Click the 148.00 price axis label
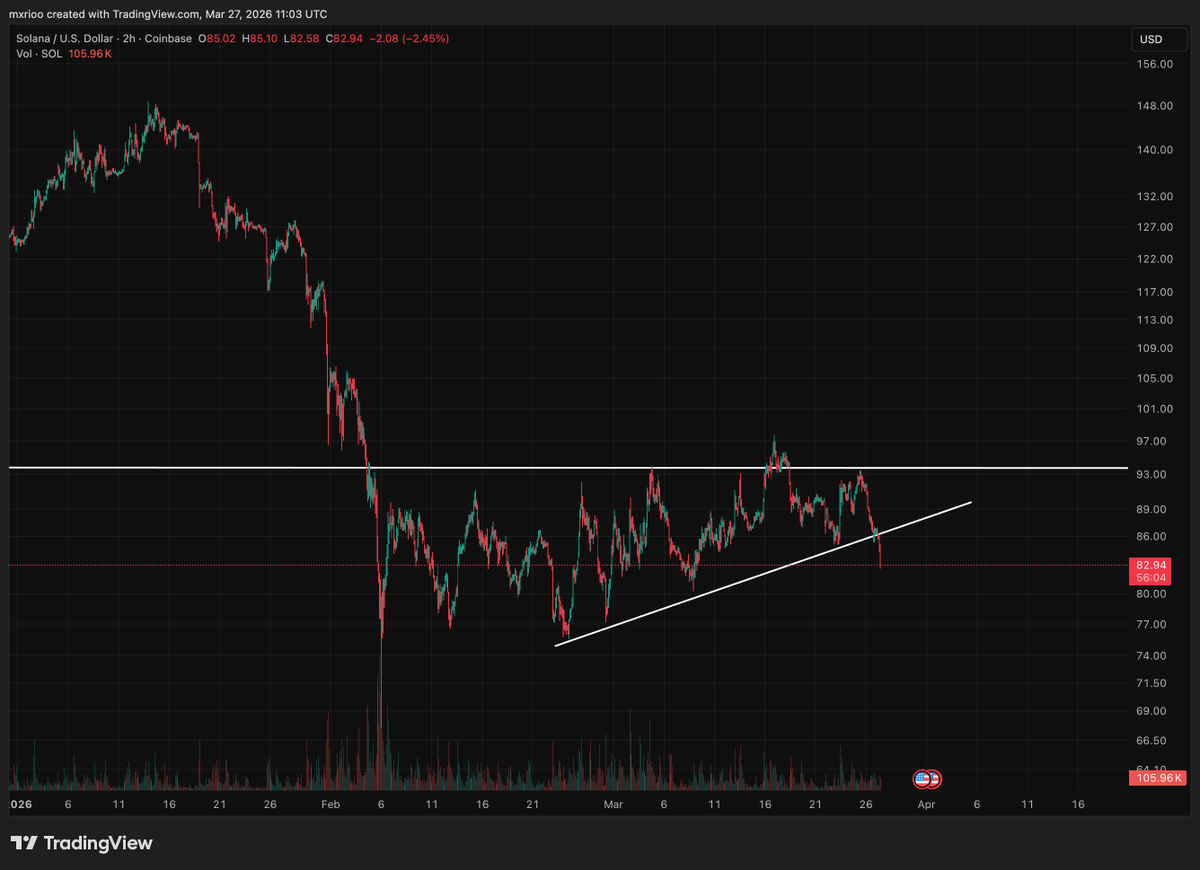The image size is (1200, 870). coord(1155,105)
